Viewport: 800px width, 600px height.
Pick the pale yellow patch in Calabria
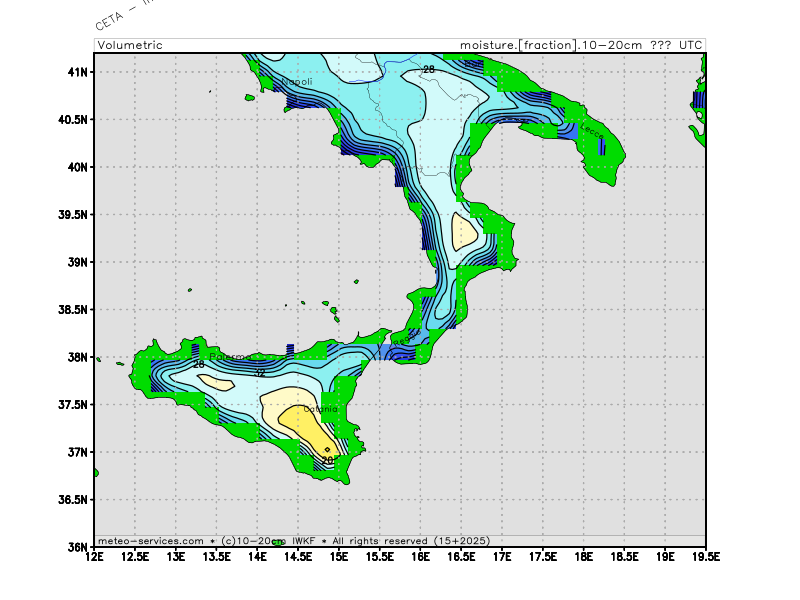[464, 231]
